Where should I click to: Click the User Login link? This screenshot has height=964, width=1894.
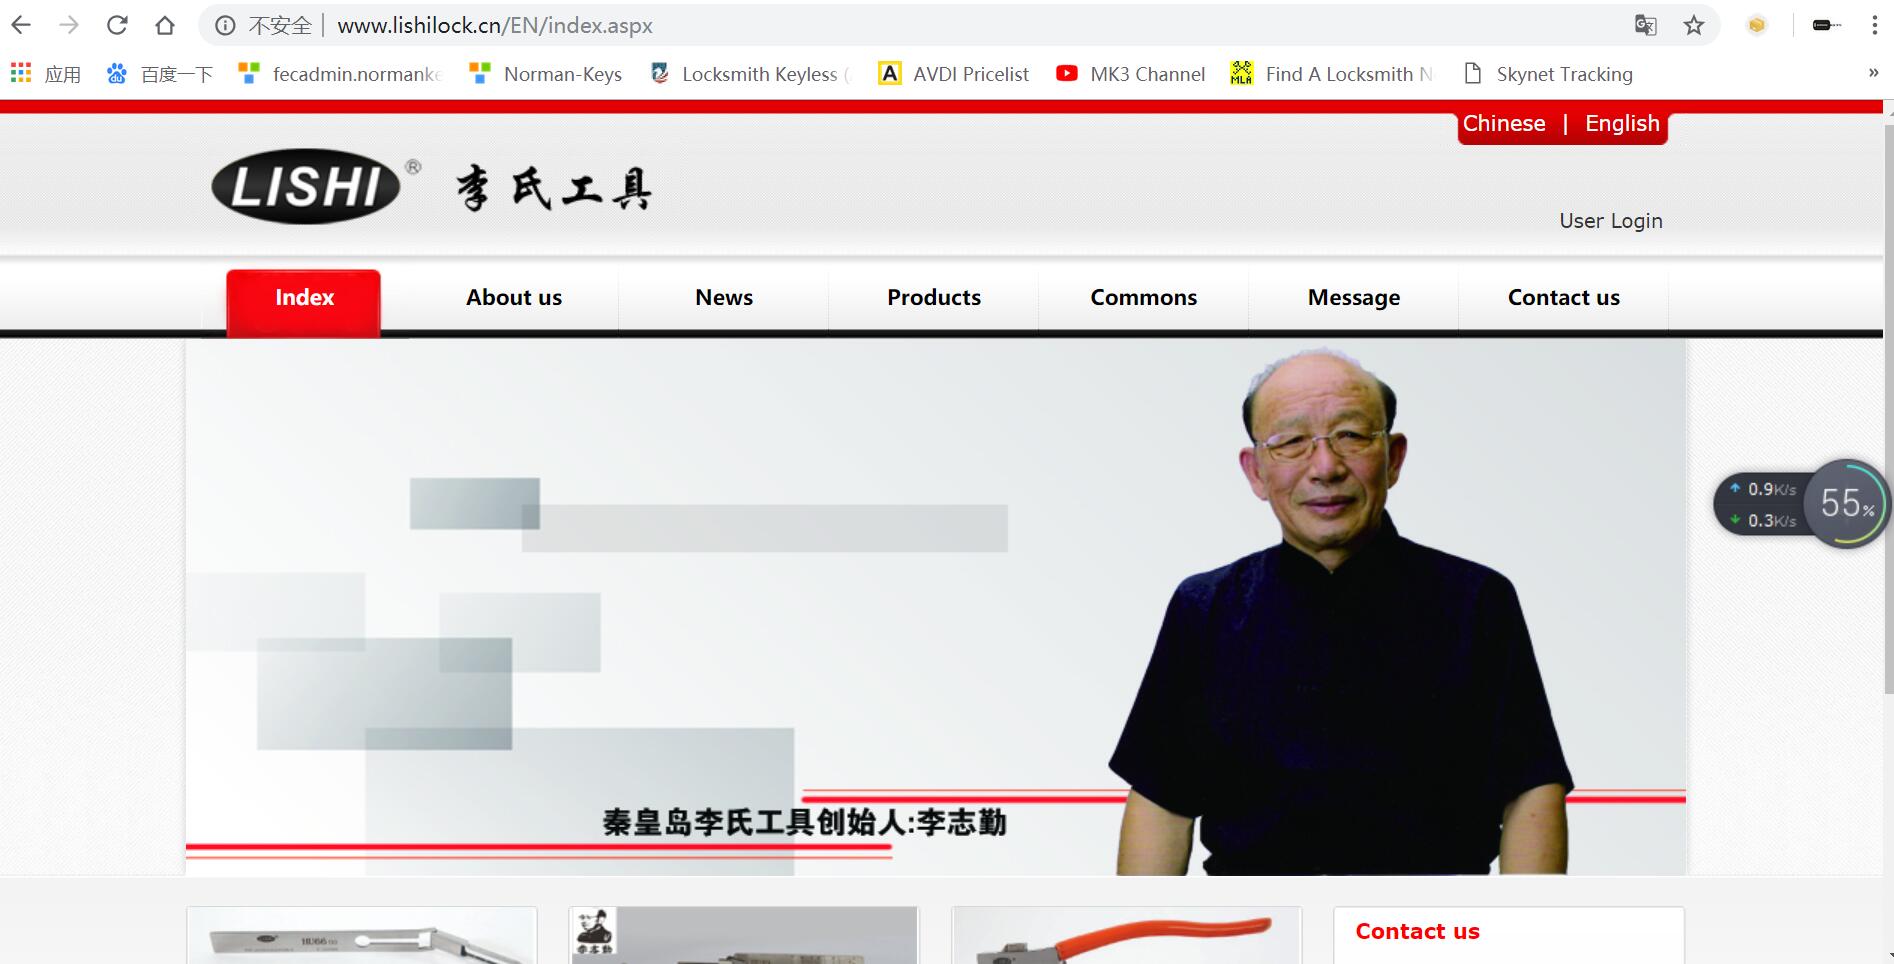coord(1611,221)
